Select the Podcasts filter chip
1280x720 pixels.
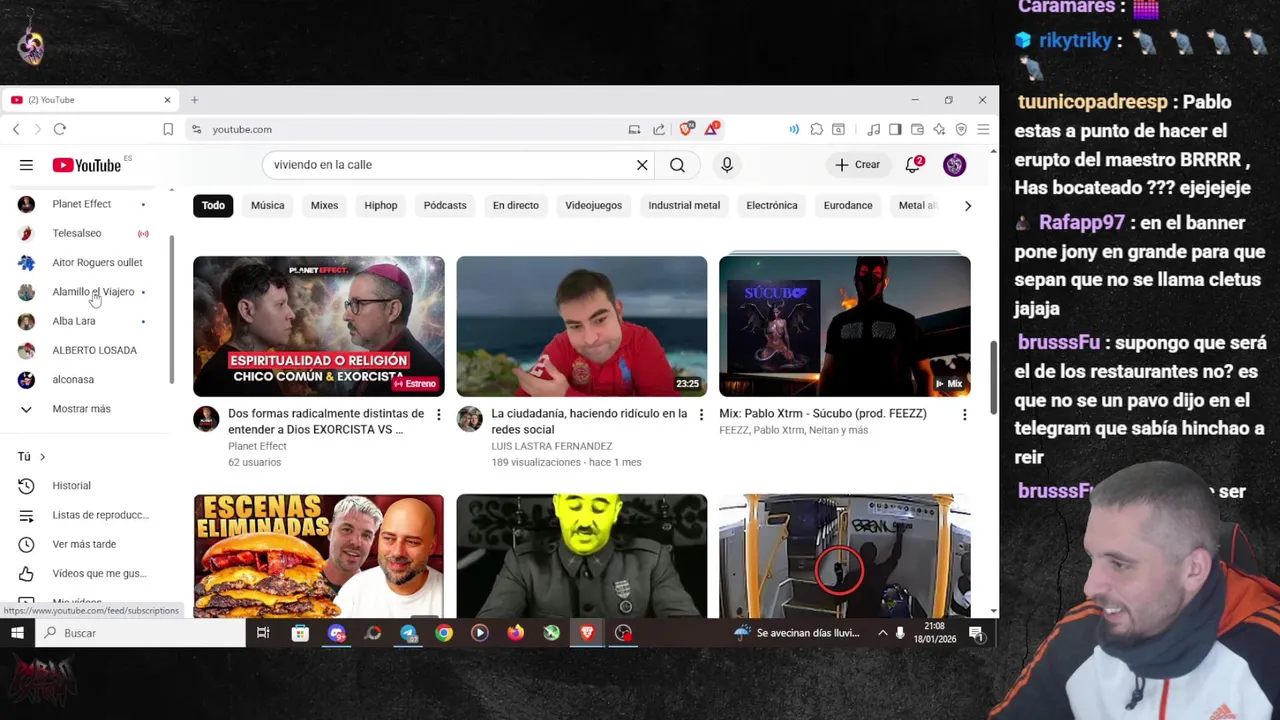445,205
